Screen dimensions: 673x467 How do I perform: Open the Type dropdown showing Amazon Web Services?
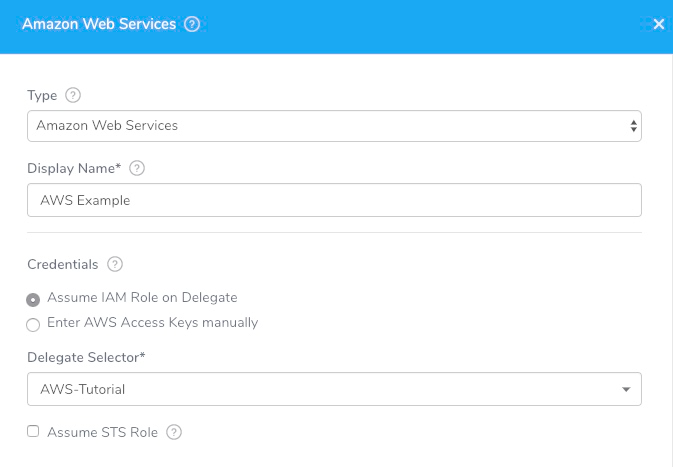tap(334, 126)
